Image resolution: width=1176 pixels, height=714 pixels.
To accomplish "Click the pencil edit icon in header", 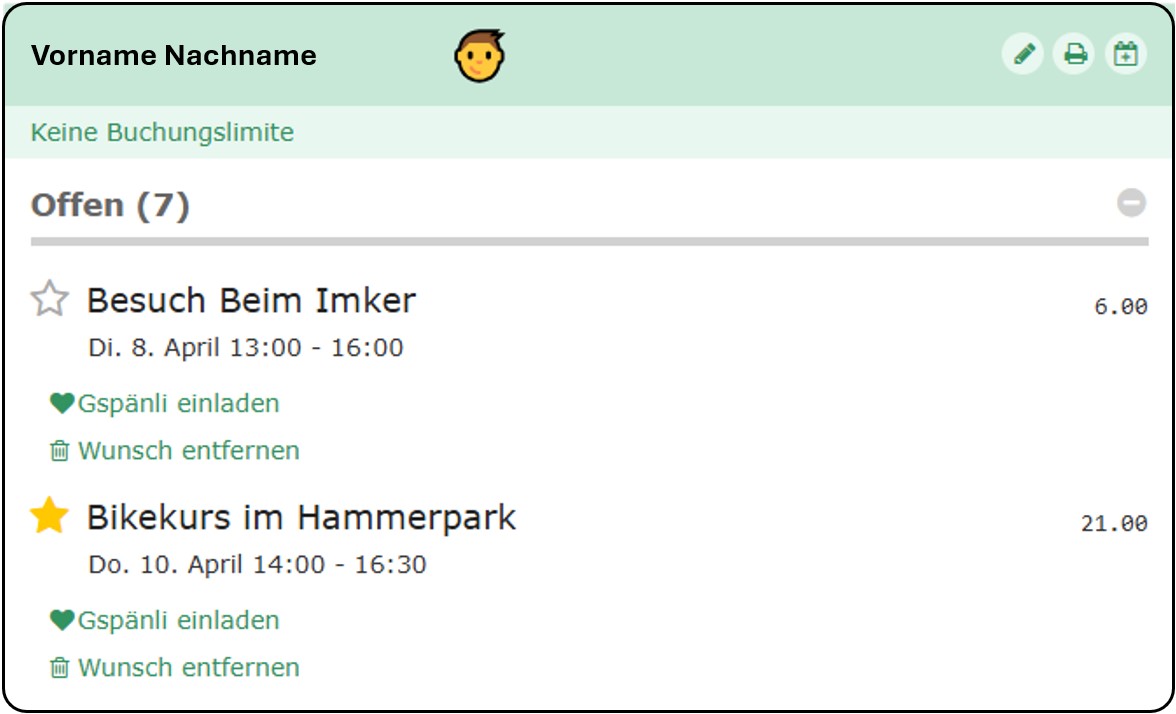I will [x=1023, y=54].
